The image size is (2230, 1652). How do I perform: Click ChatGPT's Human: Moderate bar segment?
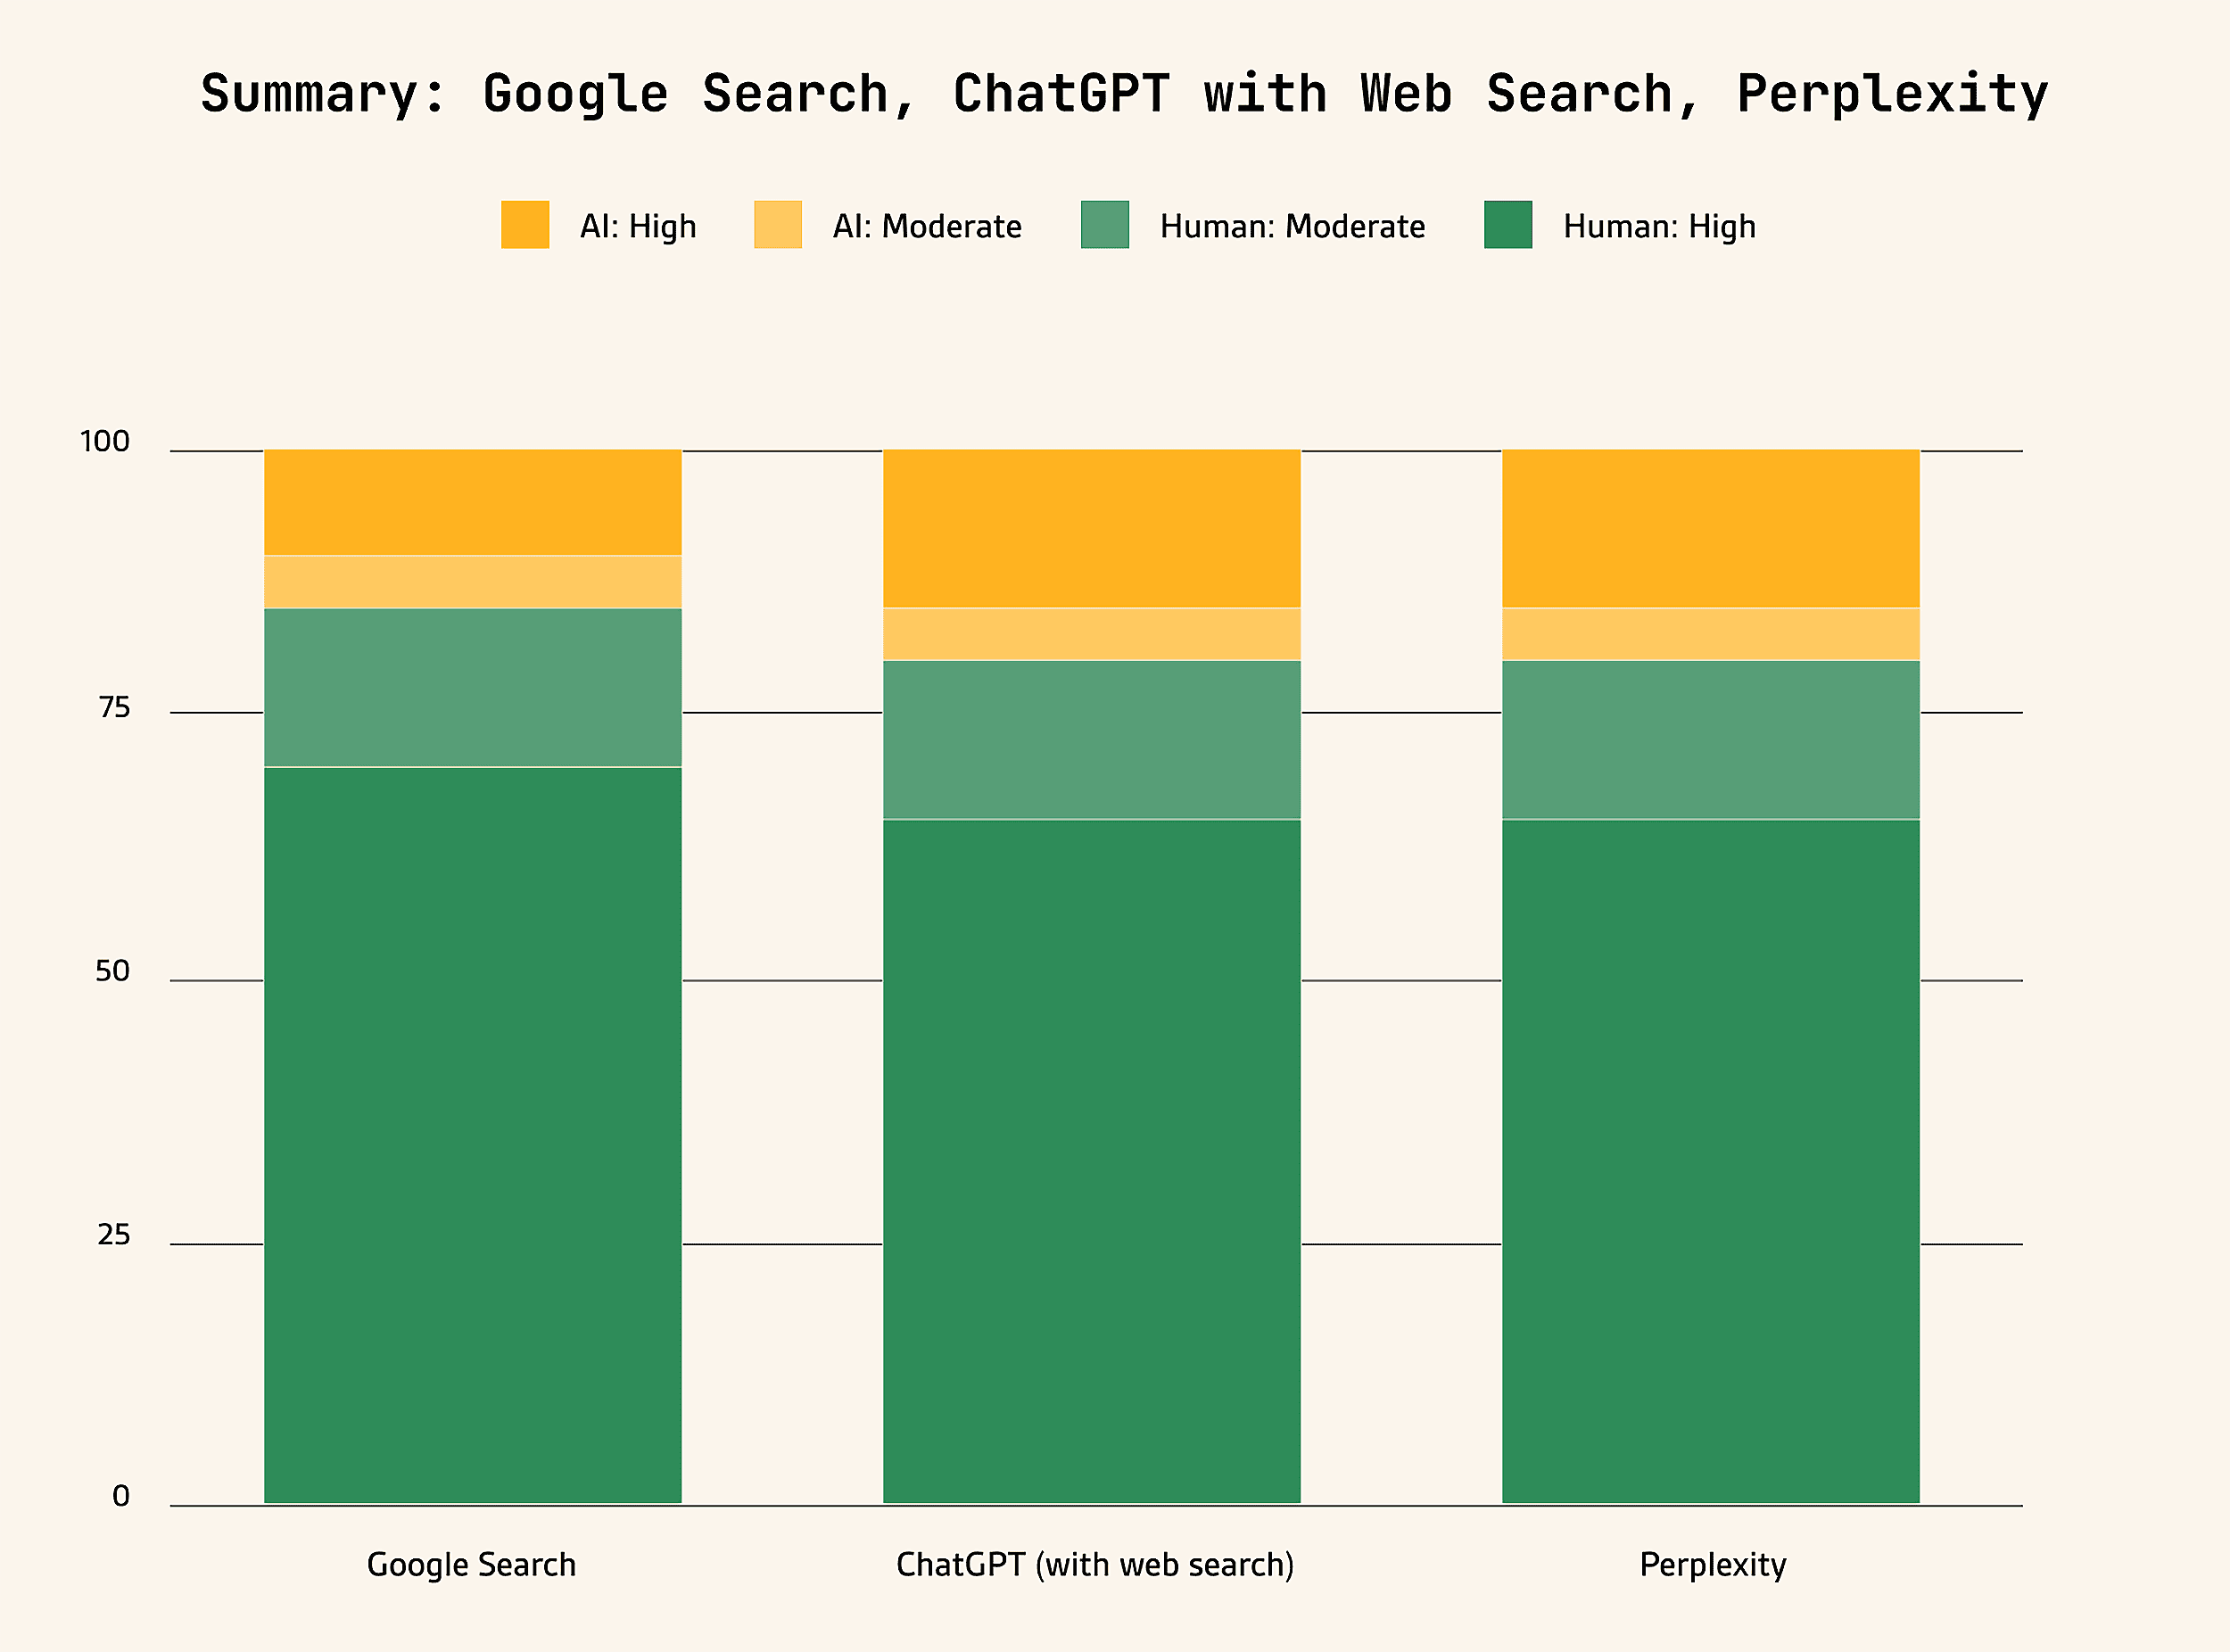(x=1092, y=740)
